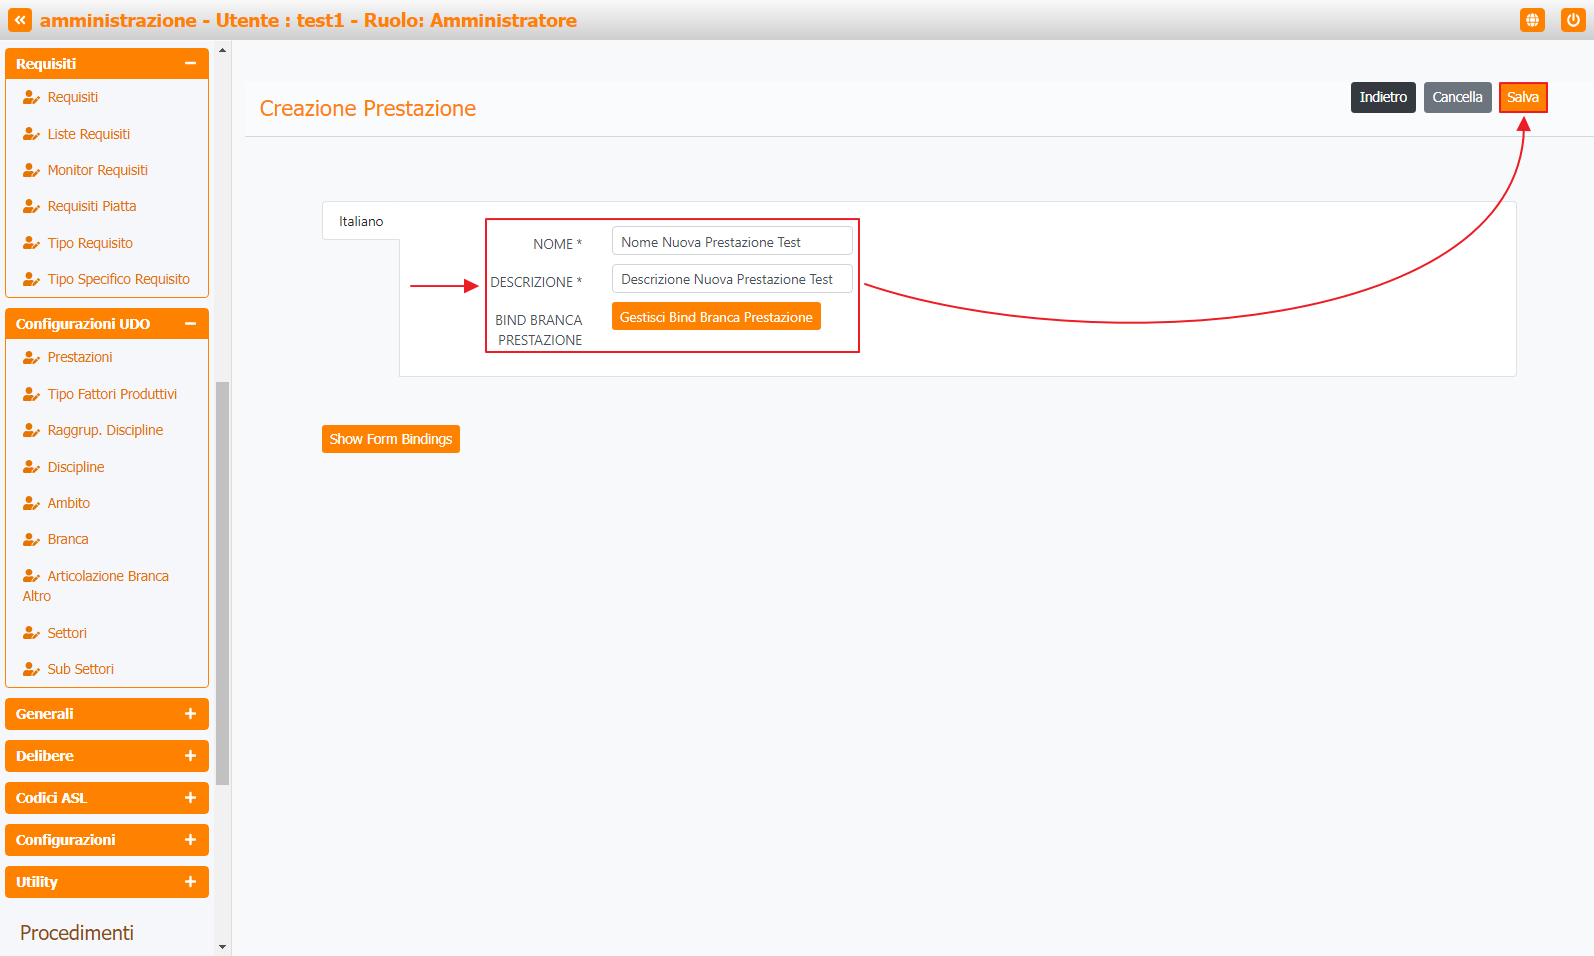
Task: Click the user icon beside Branca
Action: (x=31, y=540)
